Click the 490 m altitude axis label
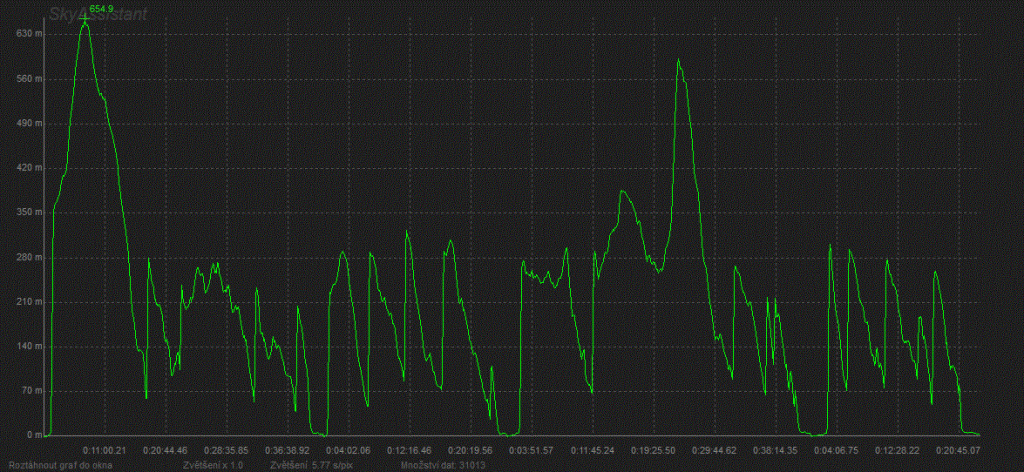Viewport: 1024px width, 472px height. (24, 124)
